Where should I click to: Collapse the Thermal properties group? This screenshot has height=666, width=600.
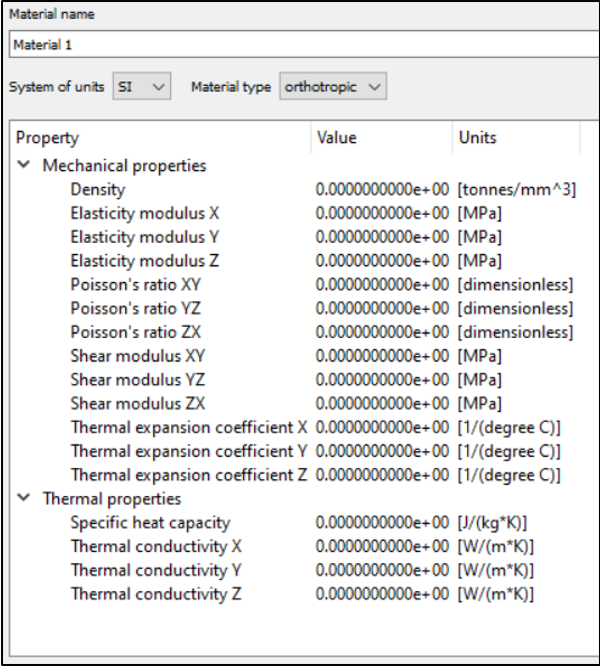point(24,498)
